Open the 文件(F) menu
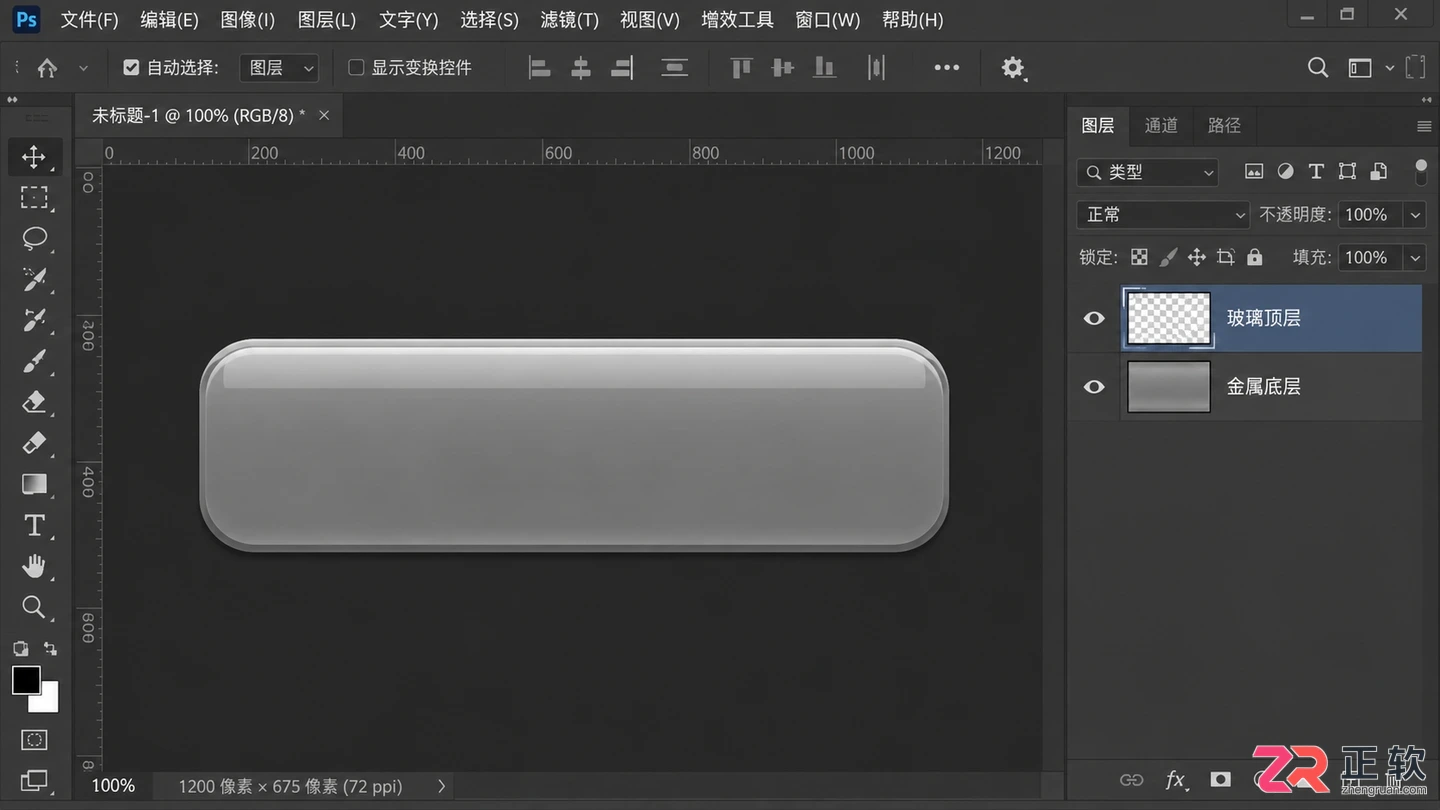The height and width of the screenshot is (810, 1440). point(89,20)
